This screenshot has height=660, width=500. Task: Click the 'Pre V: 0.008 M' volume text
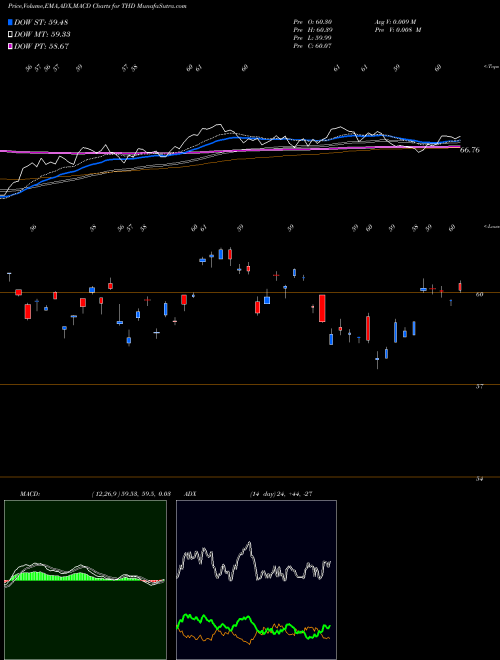[x=397, y=30]
